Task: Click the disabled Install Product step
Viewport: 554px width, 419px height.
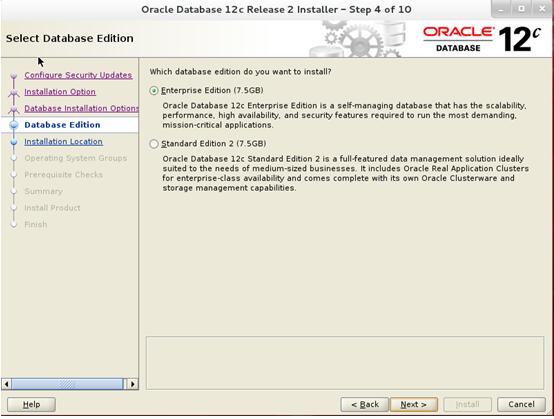Action: click(52, 208)
